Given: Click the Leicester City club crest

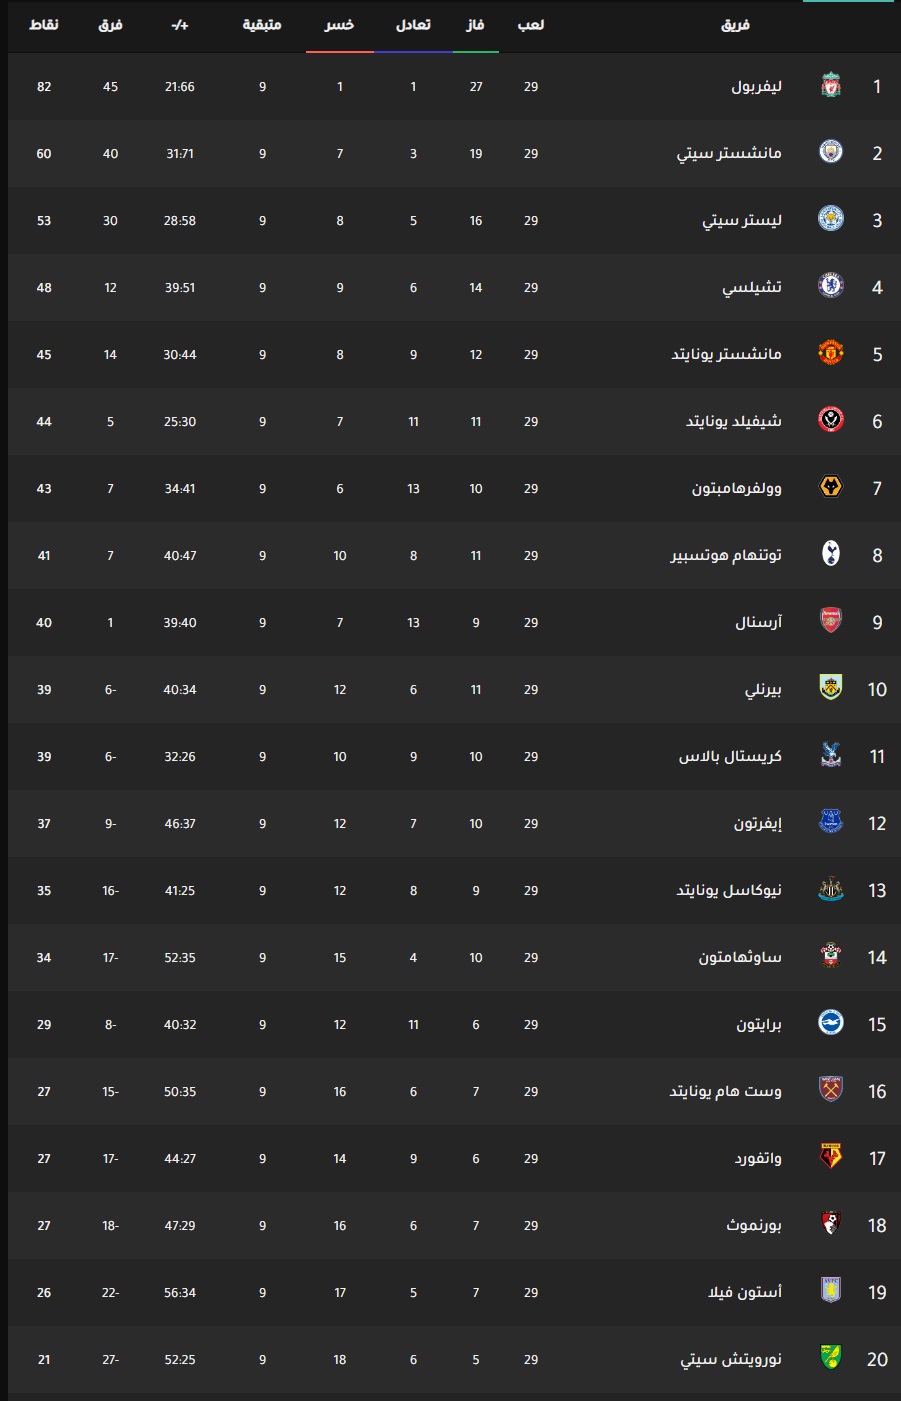Looking at the screenshot, I should click(x=830, y=219).
